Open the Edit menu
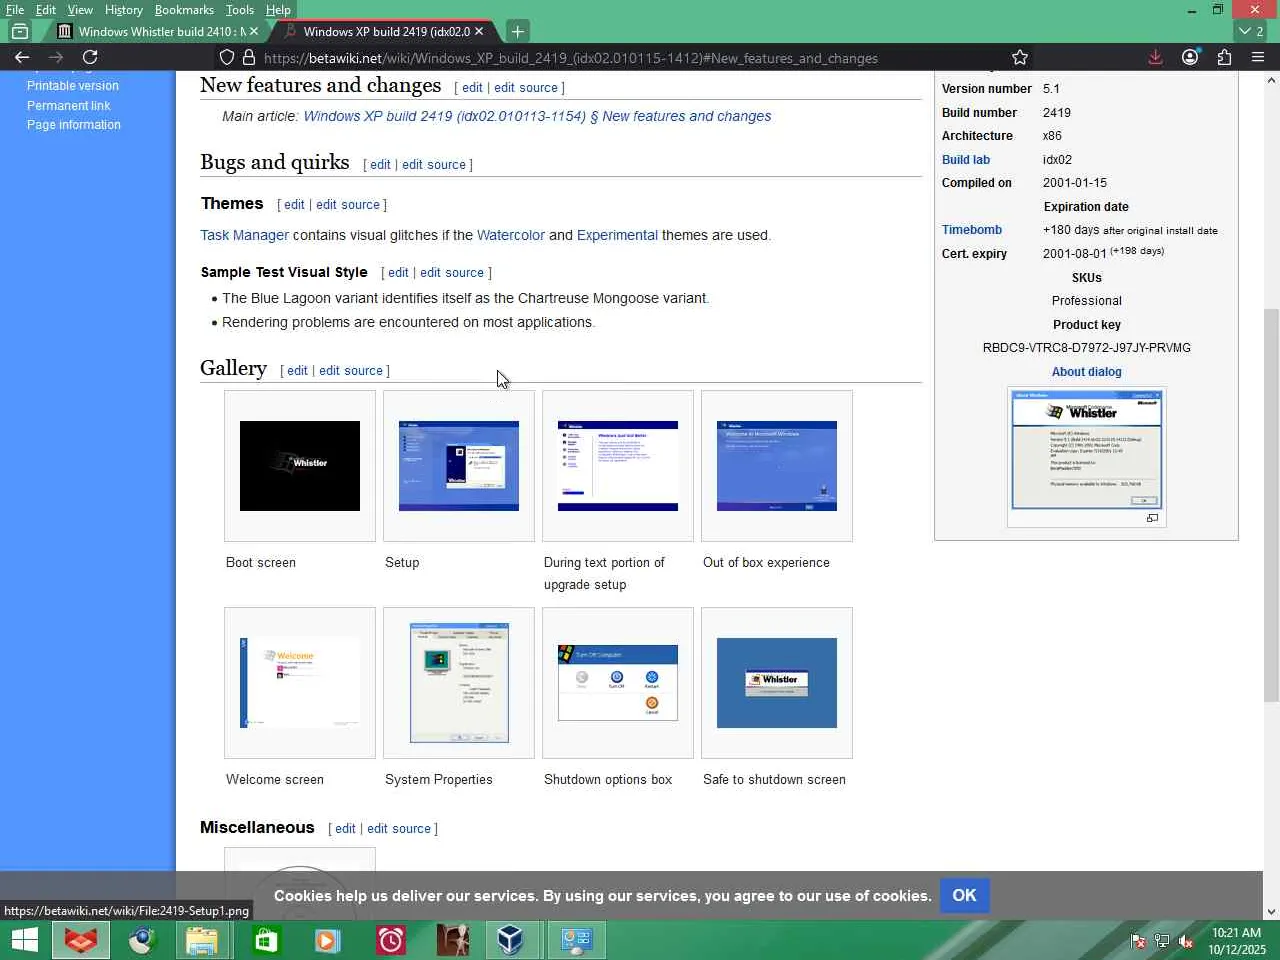Image resolution: width=1280 pixels, height=960 pixels. [x=46, y=10]
